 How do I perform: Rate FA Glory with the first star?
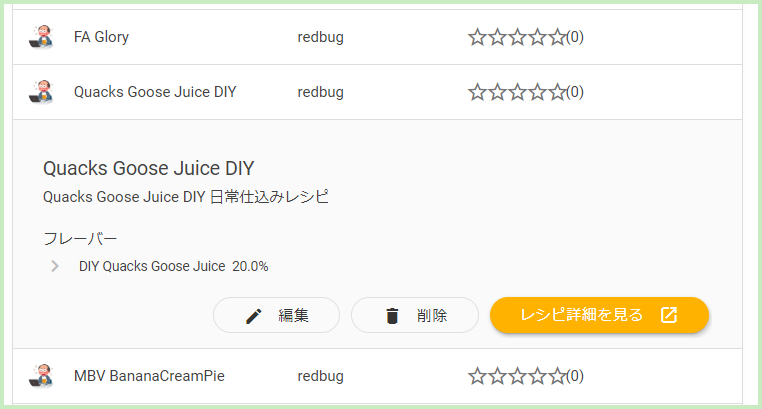pyautogui.click(x=477, y=37)
